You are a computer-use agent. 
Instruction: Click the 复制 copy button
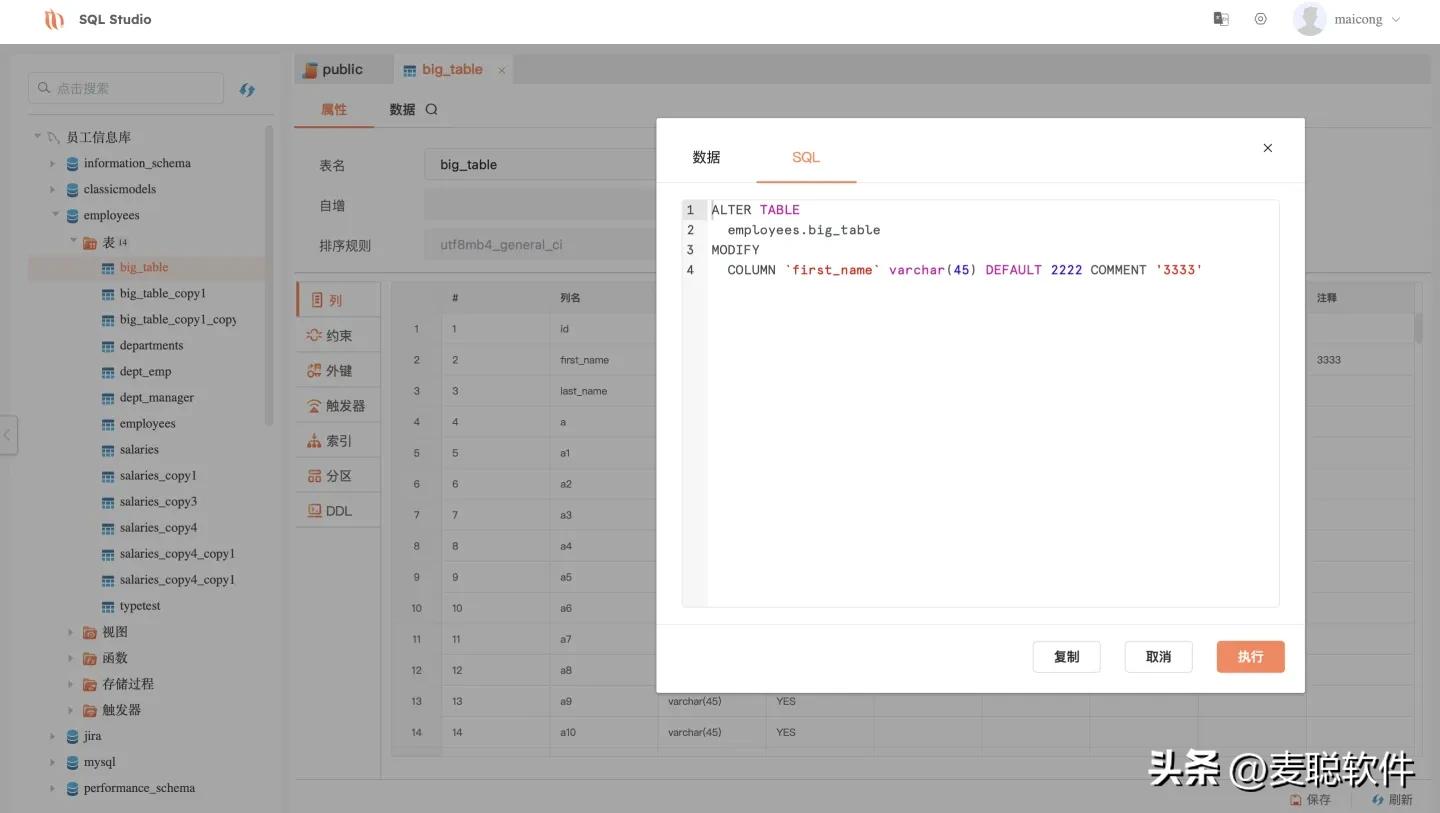[1066, 657]
